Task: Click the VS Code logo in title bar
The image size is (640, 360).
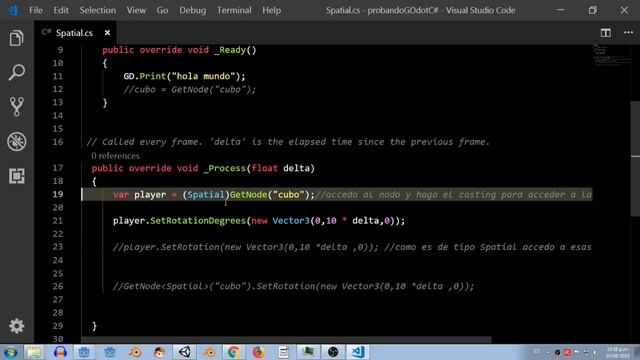Action: [13, 10]
